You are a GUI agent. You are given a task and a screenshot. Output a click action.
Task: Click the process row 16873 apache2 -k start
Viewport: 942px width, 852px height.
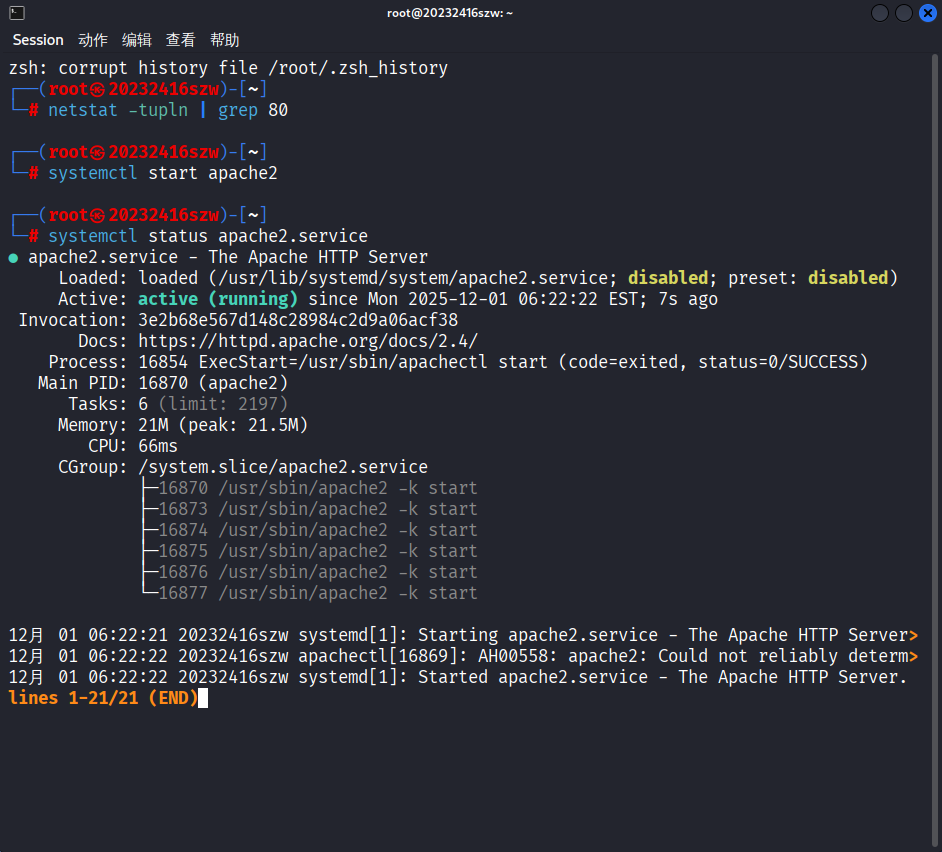(x=318, y=509)
